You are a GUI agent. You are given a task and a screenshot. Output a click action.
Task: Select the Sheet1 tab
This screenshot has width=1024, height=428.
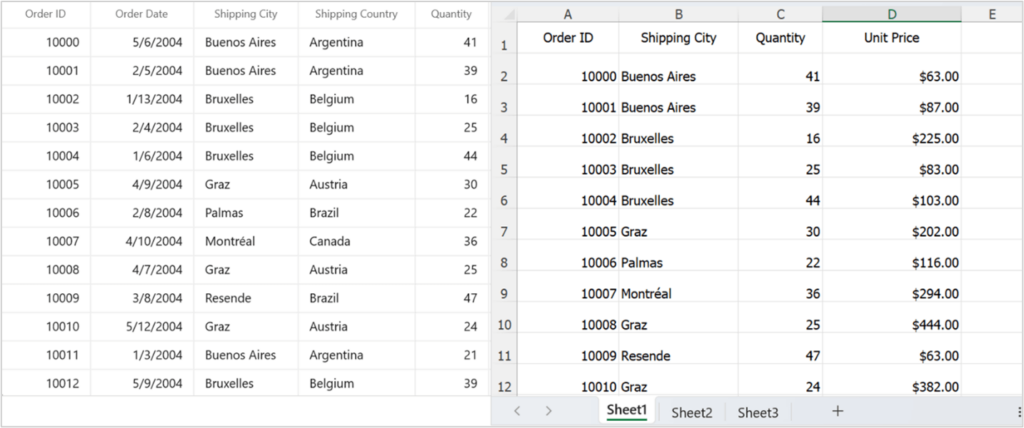[627, 411]
